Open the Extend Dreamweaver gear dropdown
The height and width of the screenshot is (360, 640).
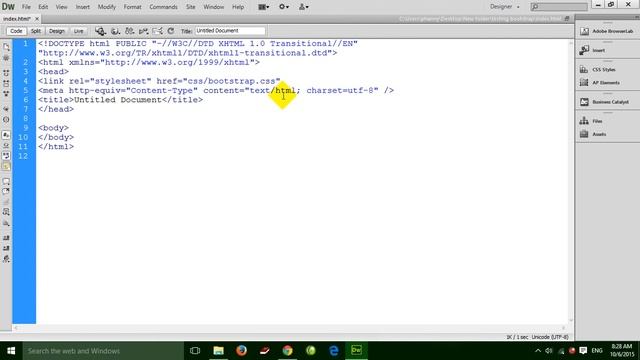point(284,7)
